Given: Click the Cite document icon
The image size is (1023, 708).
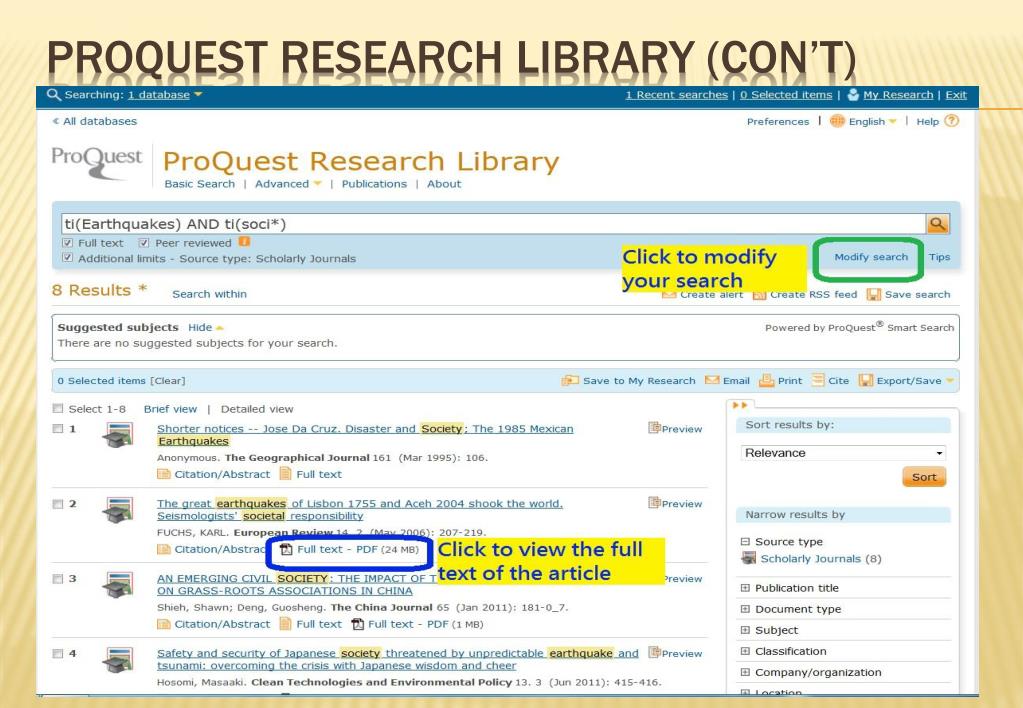Looking at the screenshot, I should (817, 380).
